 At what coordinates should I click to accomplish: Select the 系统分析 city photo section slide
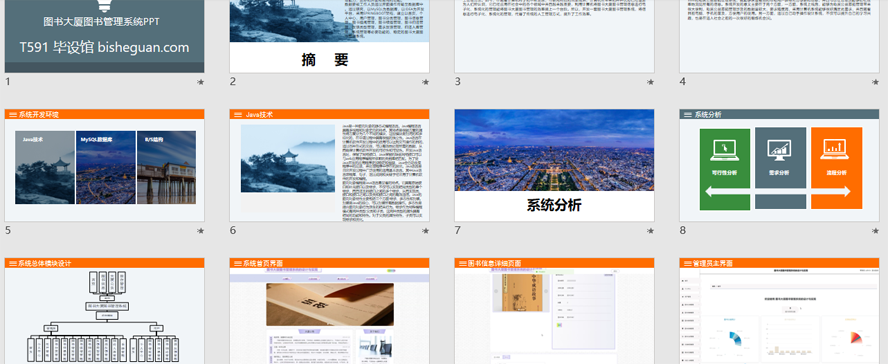554,165
